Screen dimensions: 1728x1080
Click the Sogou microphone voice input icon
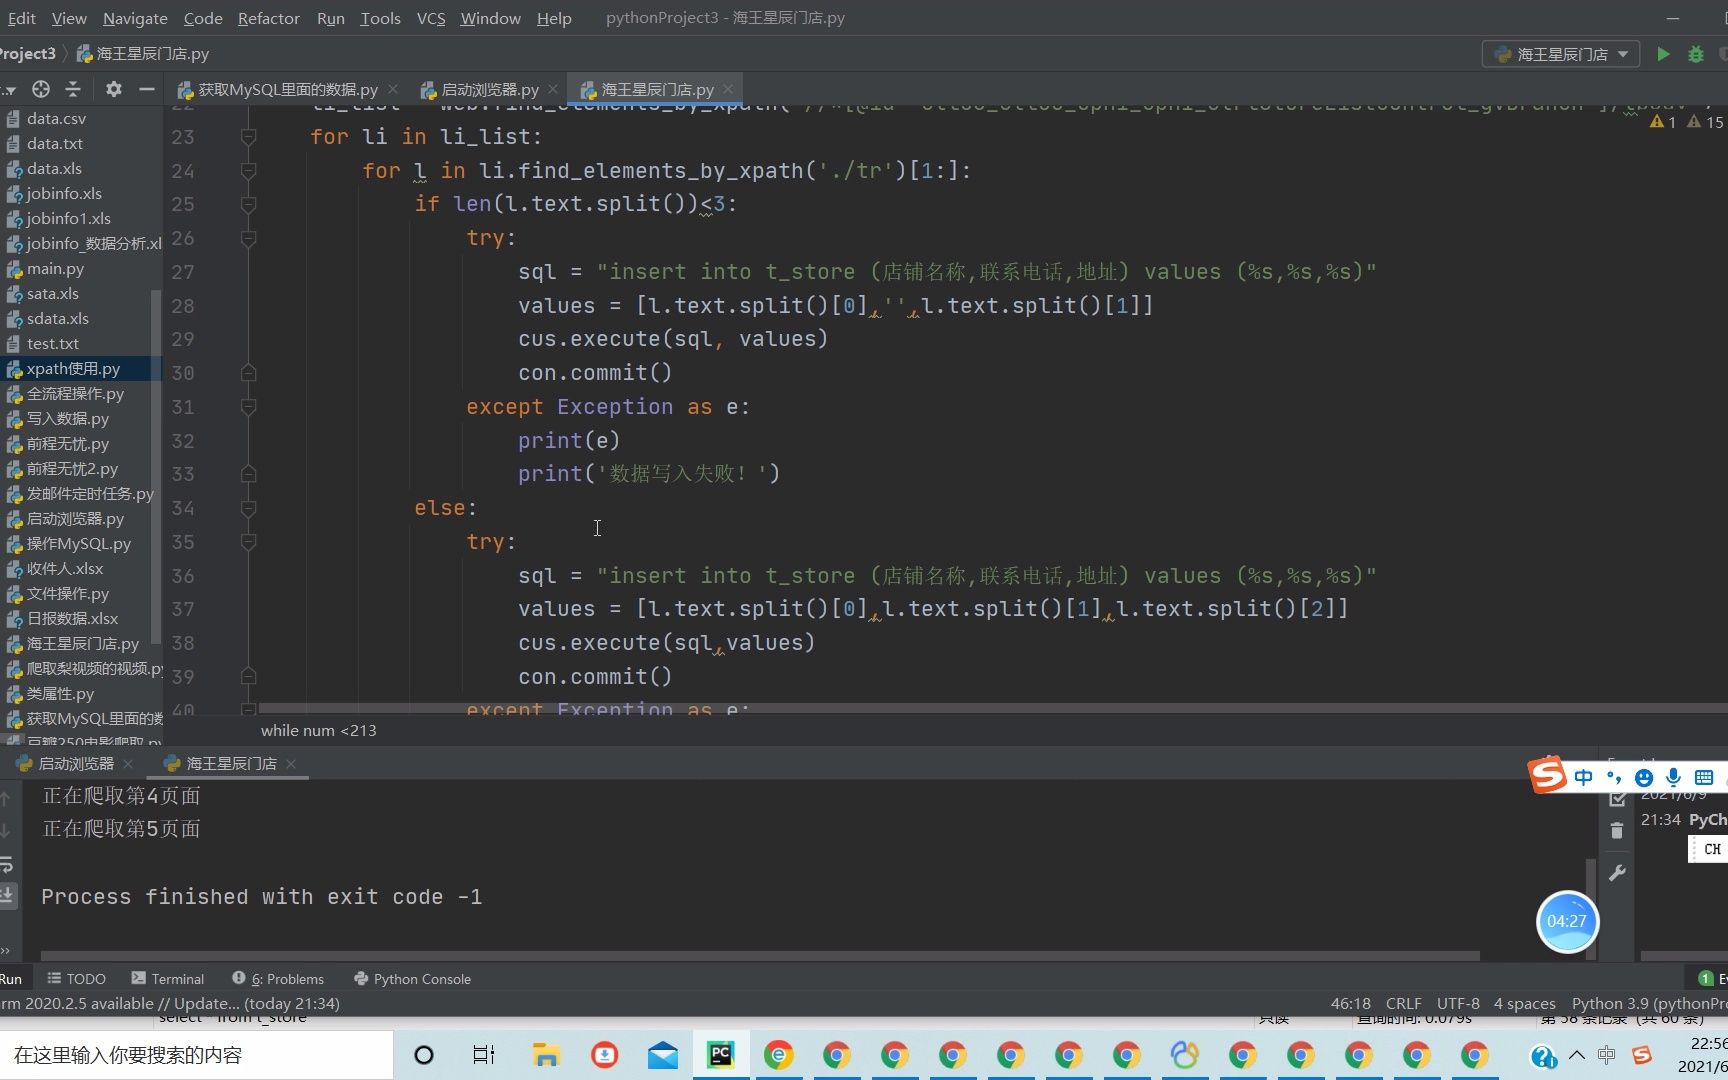click(1673, 777)
